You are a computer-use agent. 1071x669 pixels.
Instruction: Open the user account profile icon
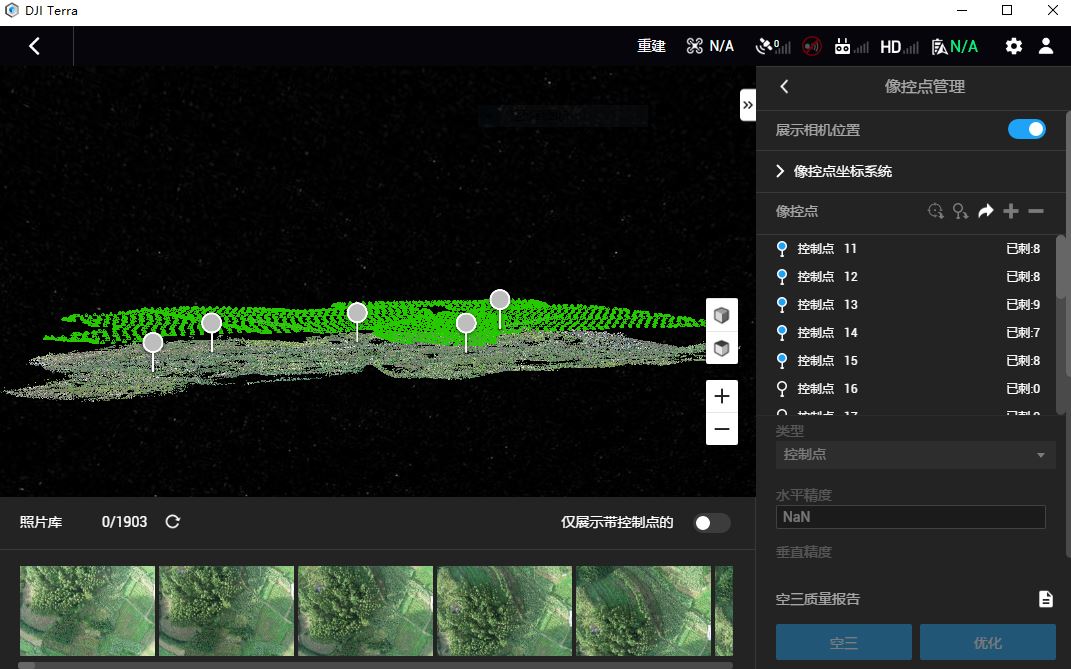[1046, 46]
